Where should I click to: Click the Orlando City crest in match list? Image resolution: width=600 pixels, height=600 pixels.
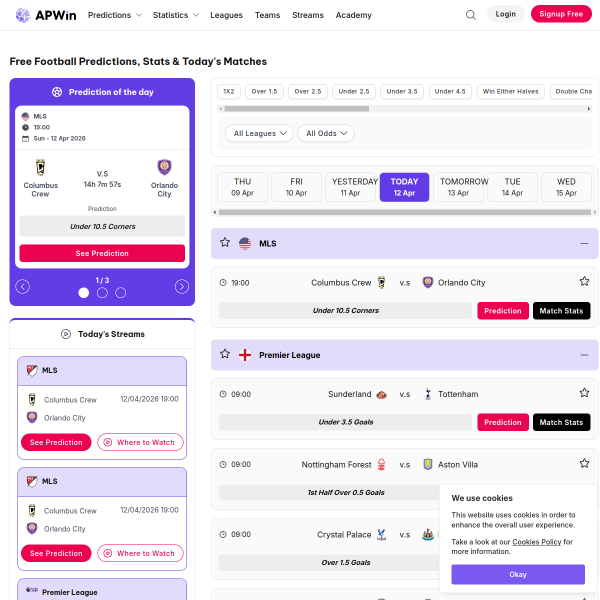(428, 282)
